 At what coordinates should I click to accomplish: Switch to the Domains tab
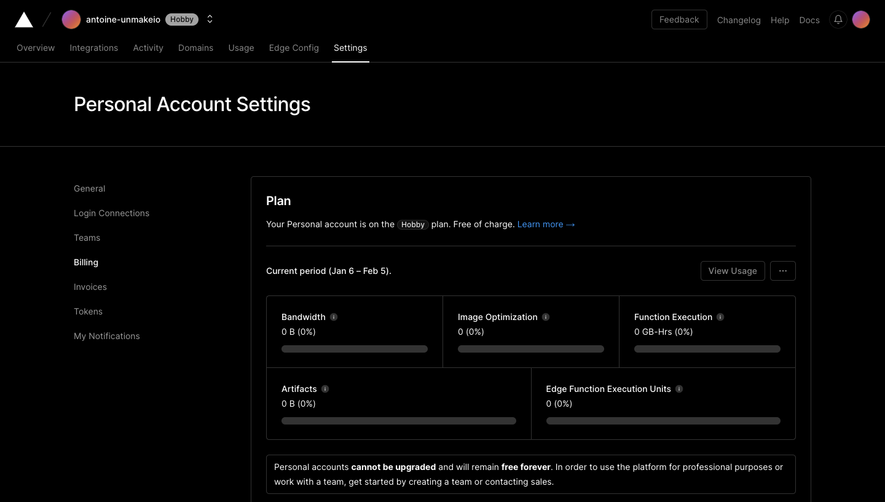pos(196,48)
